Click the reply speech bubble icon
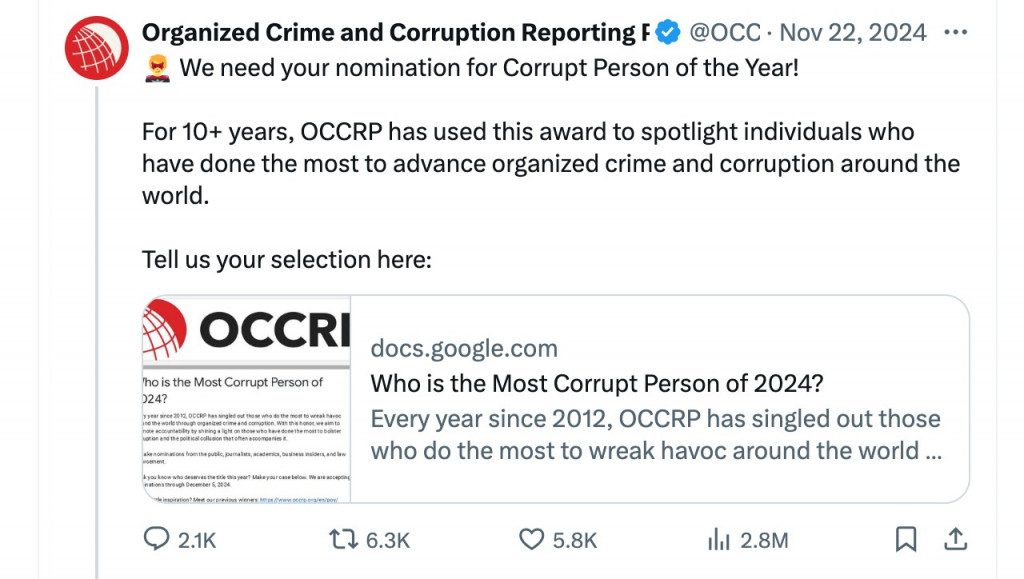This screenshot has width=1024, height=579. [156, 540]
